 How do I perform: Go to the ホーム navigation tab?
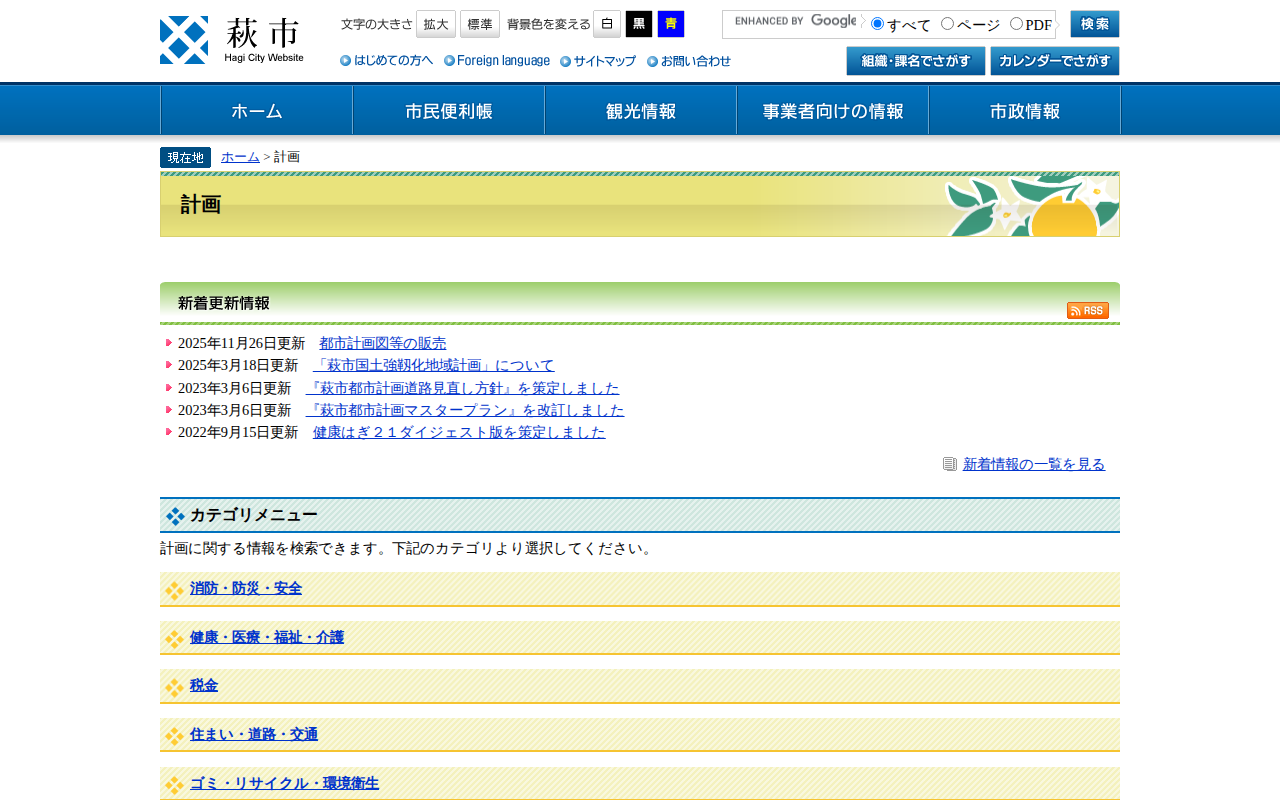pyautogui.click(x=256, y=110)
